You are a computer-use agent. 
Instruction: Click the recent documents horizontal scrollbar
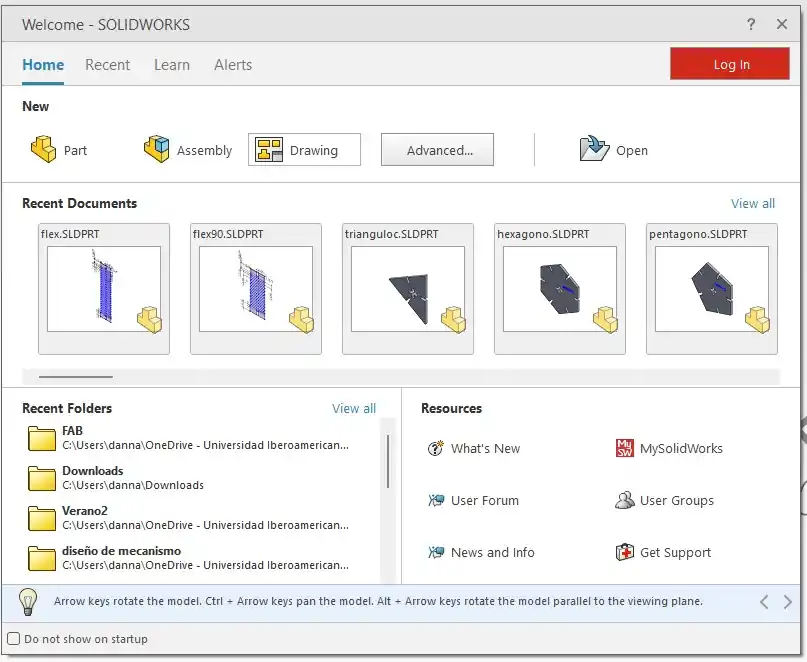(76, 377)
